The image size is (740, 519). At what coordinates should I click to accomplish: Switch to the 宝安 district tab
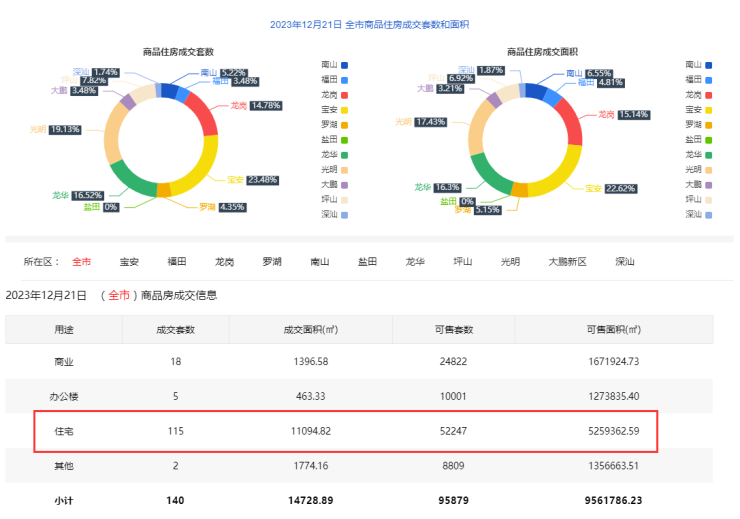pos(129,262)
